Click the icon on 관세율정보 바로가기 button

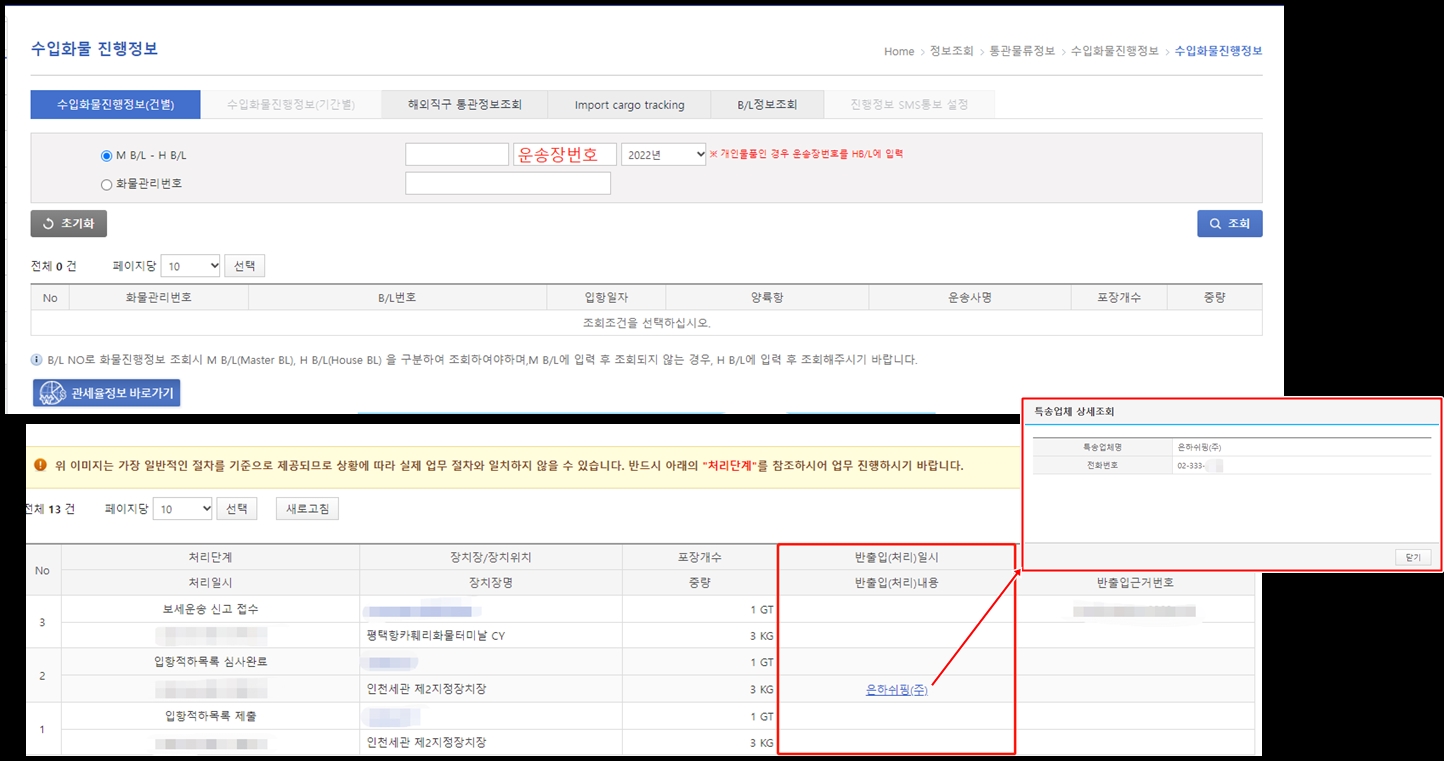pyautogui.click(x=52, y=394)
